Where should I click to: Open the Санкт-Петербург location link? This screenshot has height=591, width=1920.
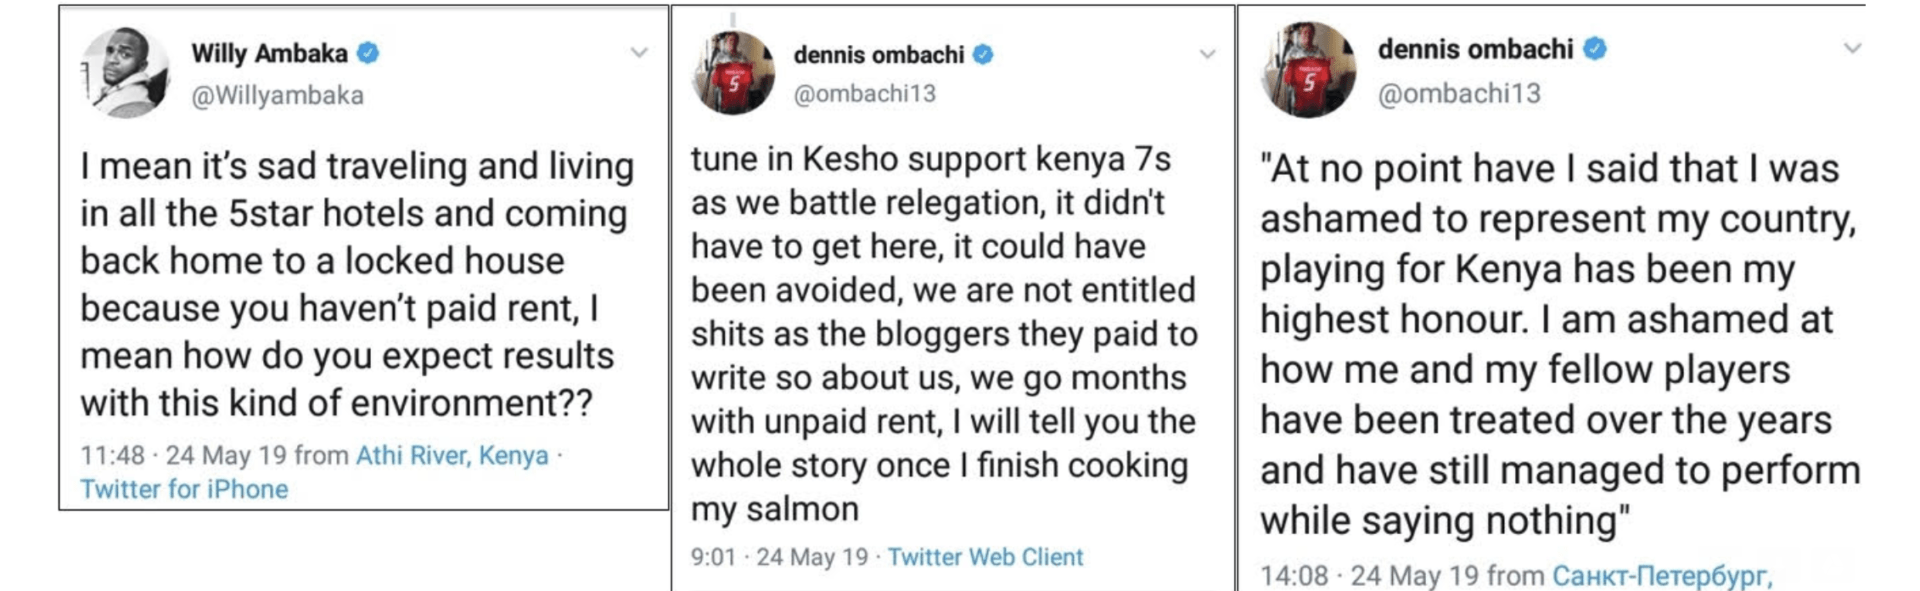(1661, 576)
